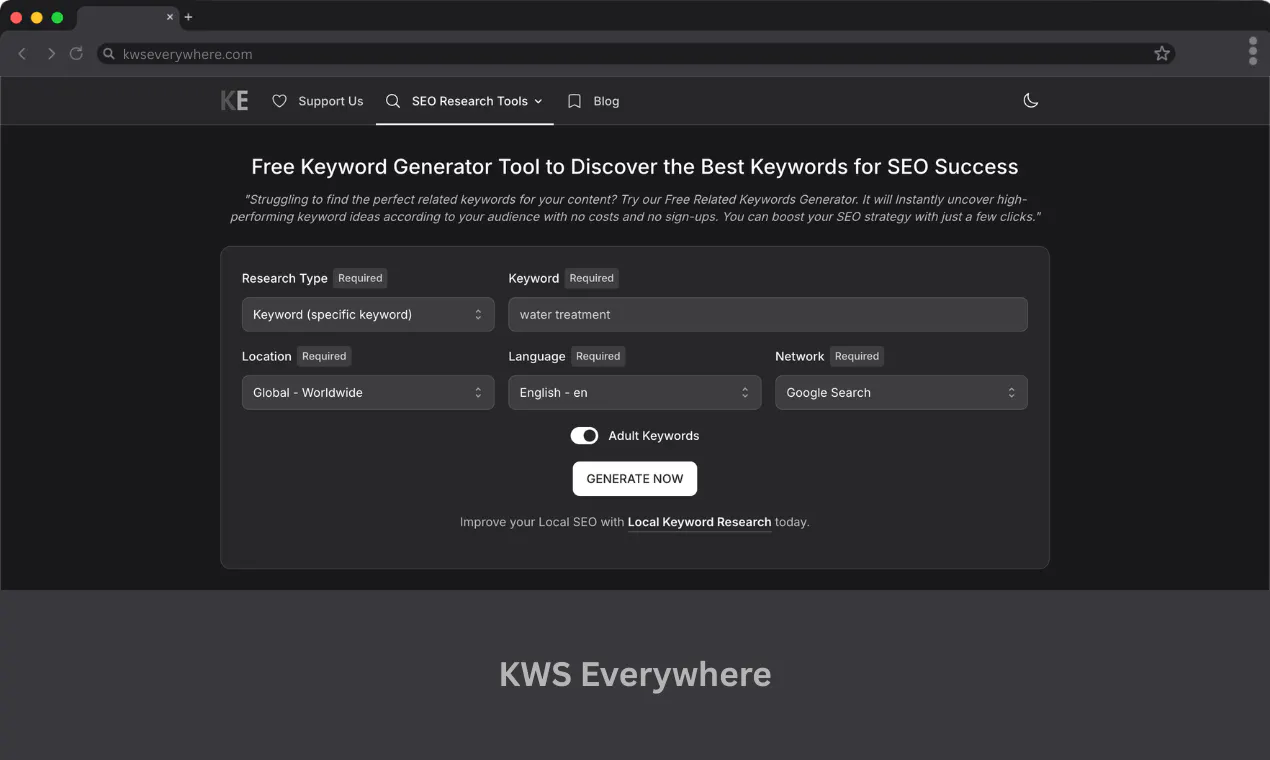Image resolution: width=1270 pixels, height=760 pixels.
Task: Click the Adult Keywords label
Action: coord(654,436)
